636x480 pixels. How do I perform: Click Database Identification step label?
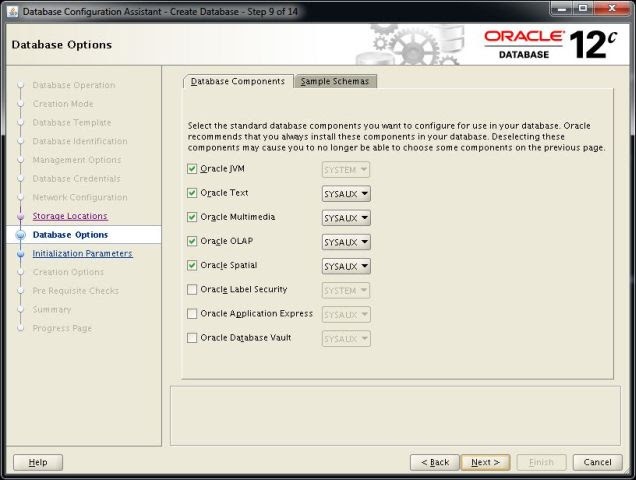[80, 141]
